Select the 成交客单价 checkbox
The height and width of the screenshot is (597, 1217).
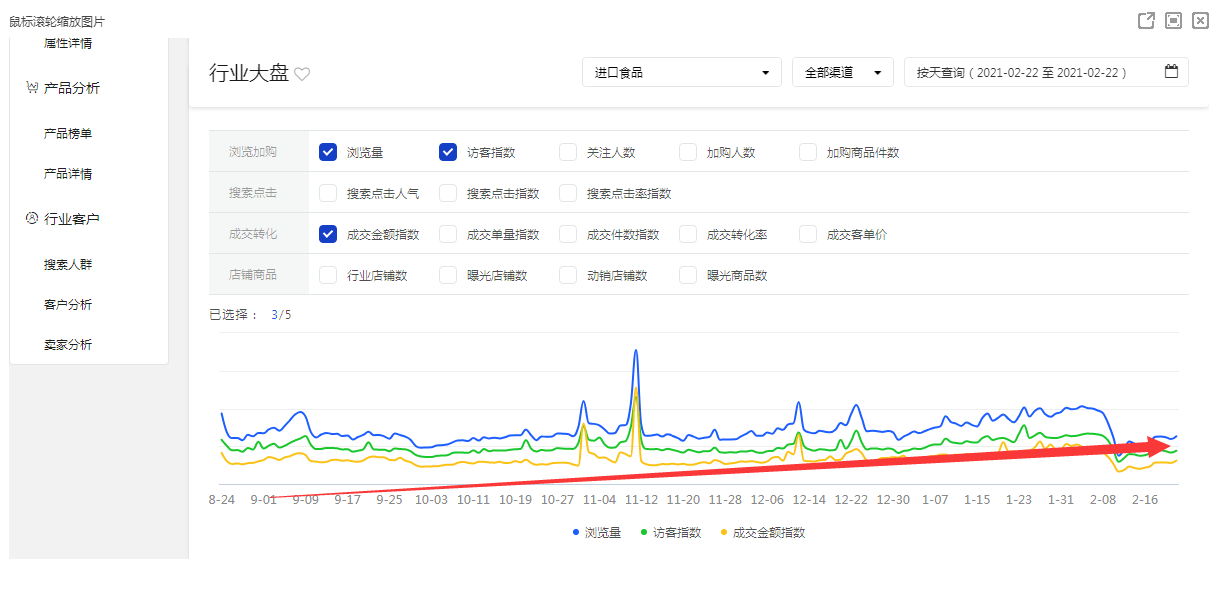(x=808, y=234)
